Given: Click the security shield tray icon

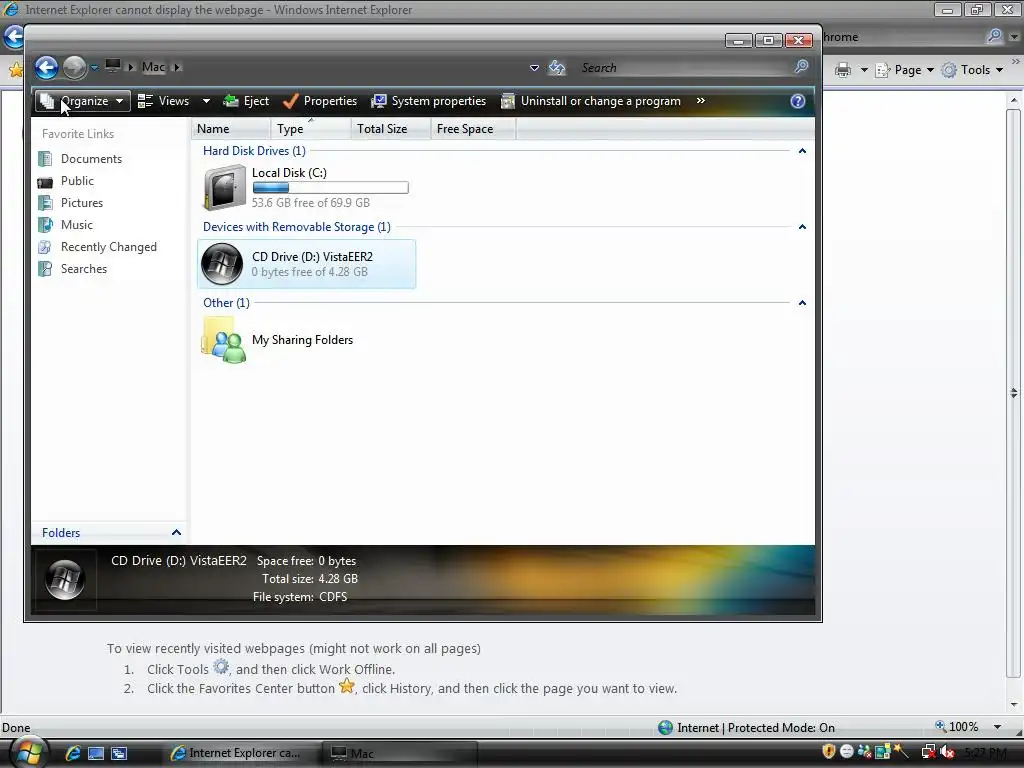Looking at the screenshot, I should [829, 752].
